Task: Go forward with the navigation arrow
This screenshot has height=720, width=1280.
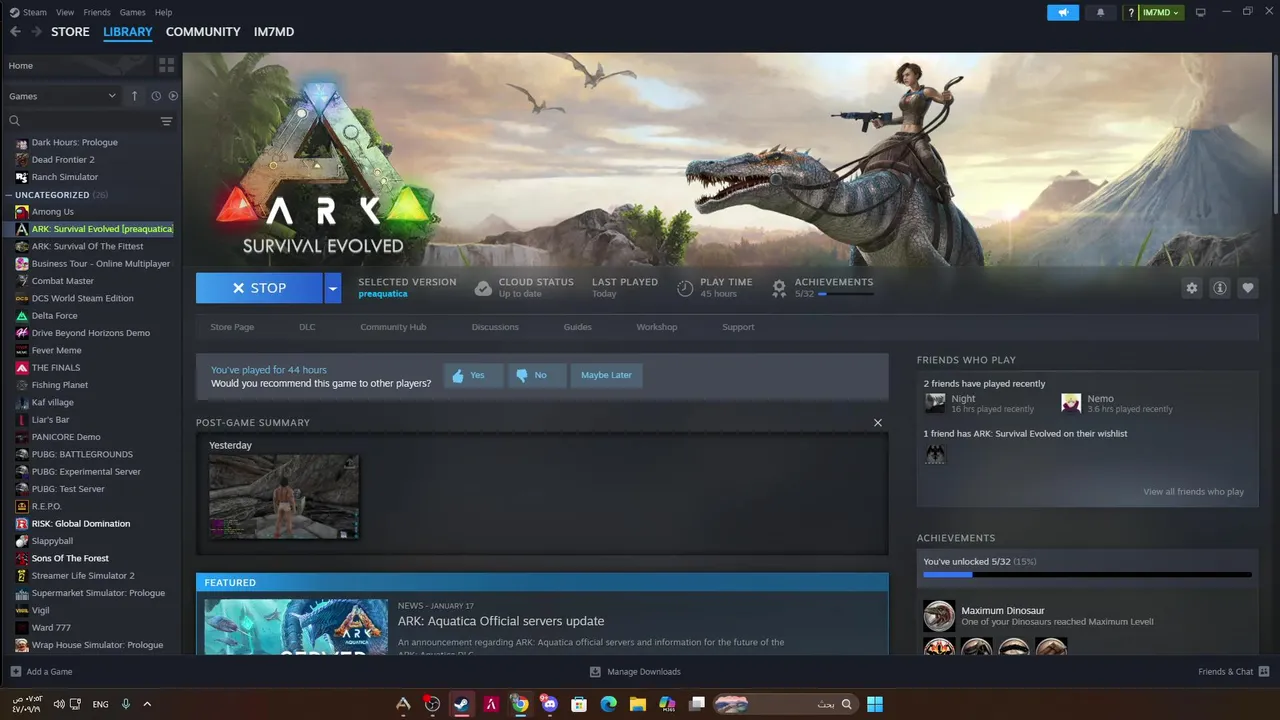Action: point(37,32)
